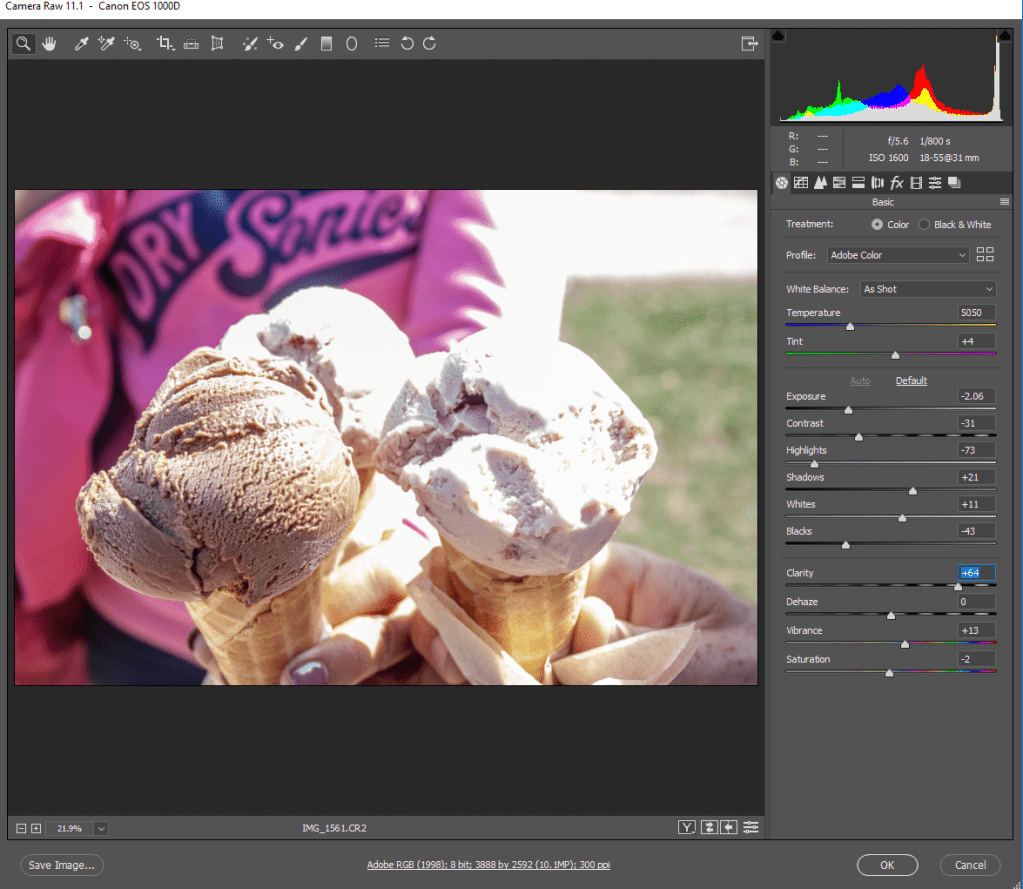
Task: Click the Exposure slider handle
Action: coord(849,409)
